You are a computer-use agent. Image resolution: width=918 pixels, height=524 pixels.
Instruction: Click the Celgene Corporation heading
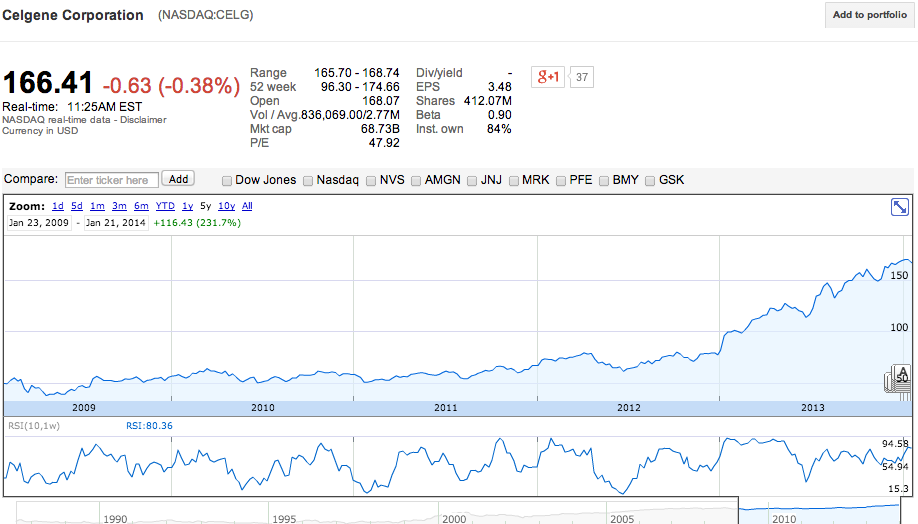point(73,15)
